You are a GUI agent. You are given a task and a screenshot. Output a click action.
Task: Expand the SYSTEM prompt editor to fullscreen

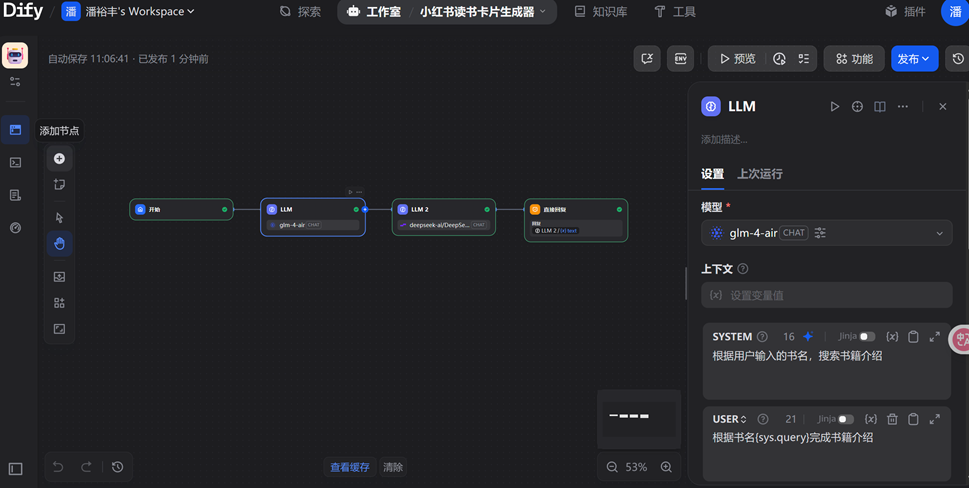point(934,337)
